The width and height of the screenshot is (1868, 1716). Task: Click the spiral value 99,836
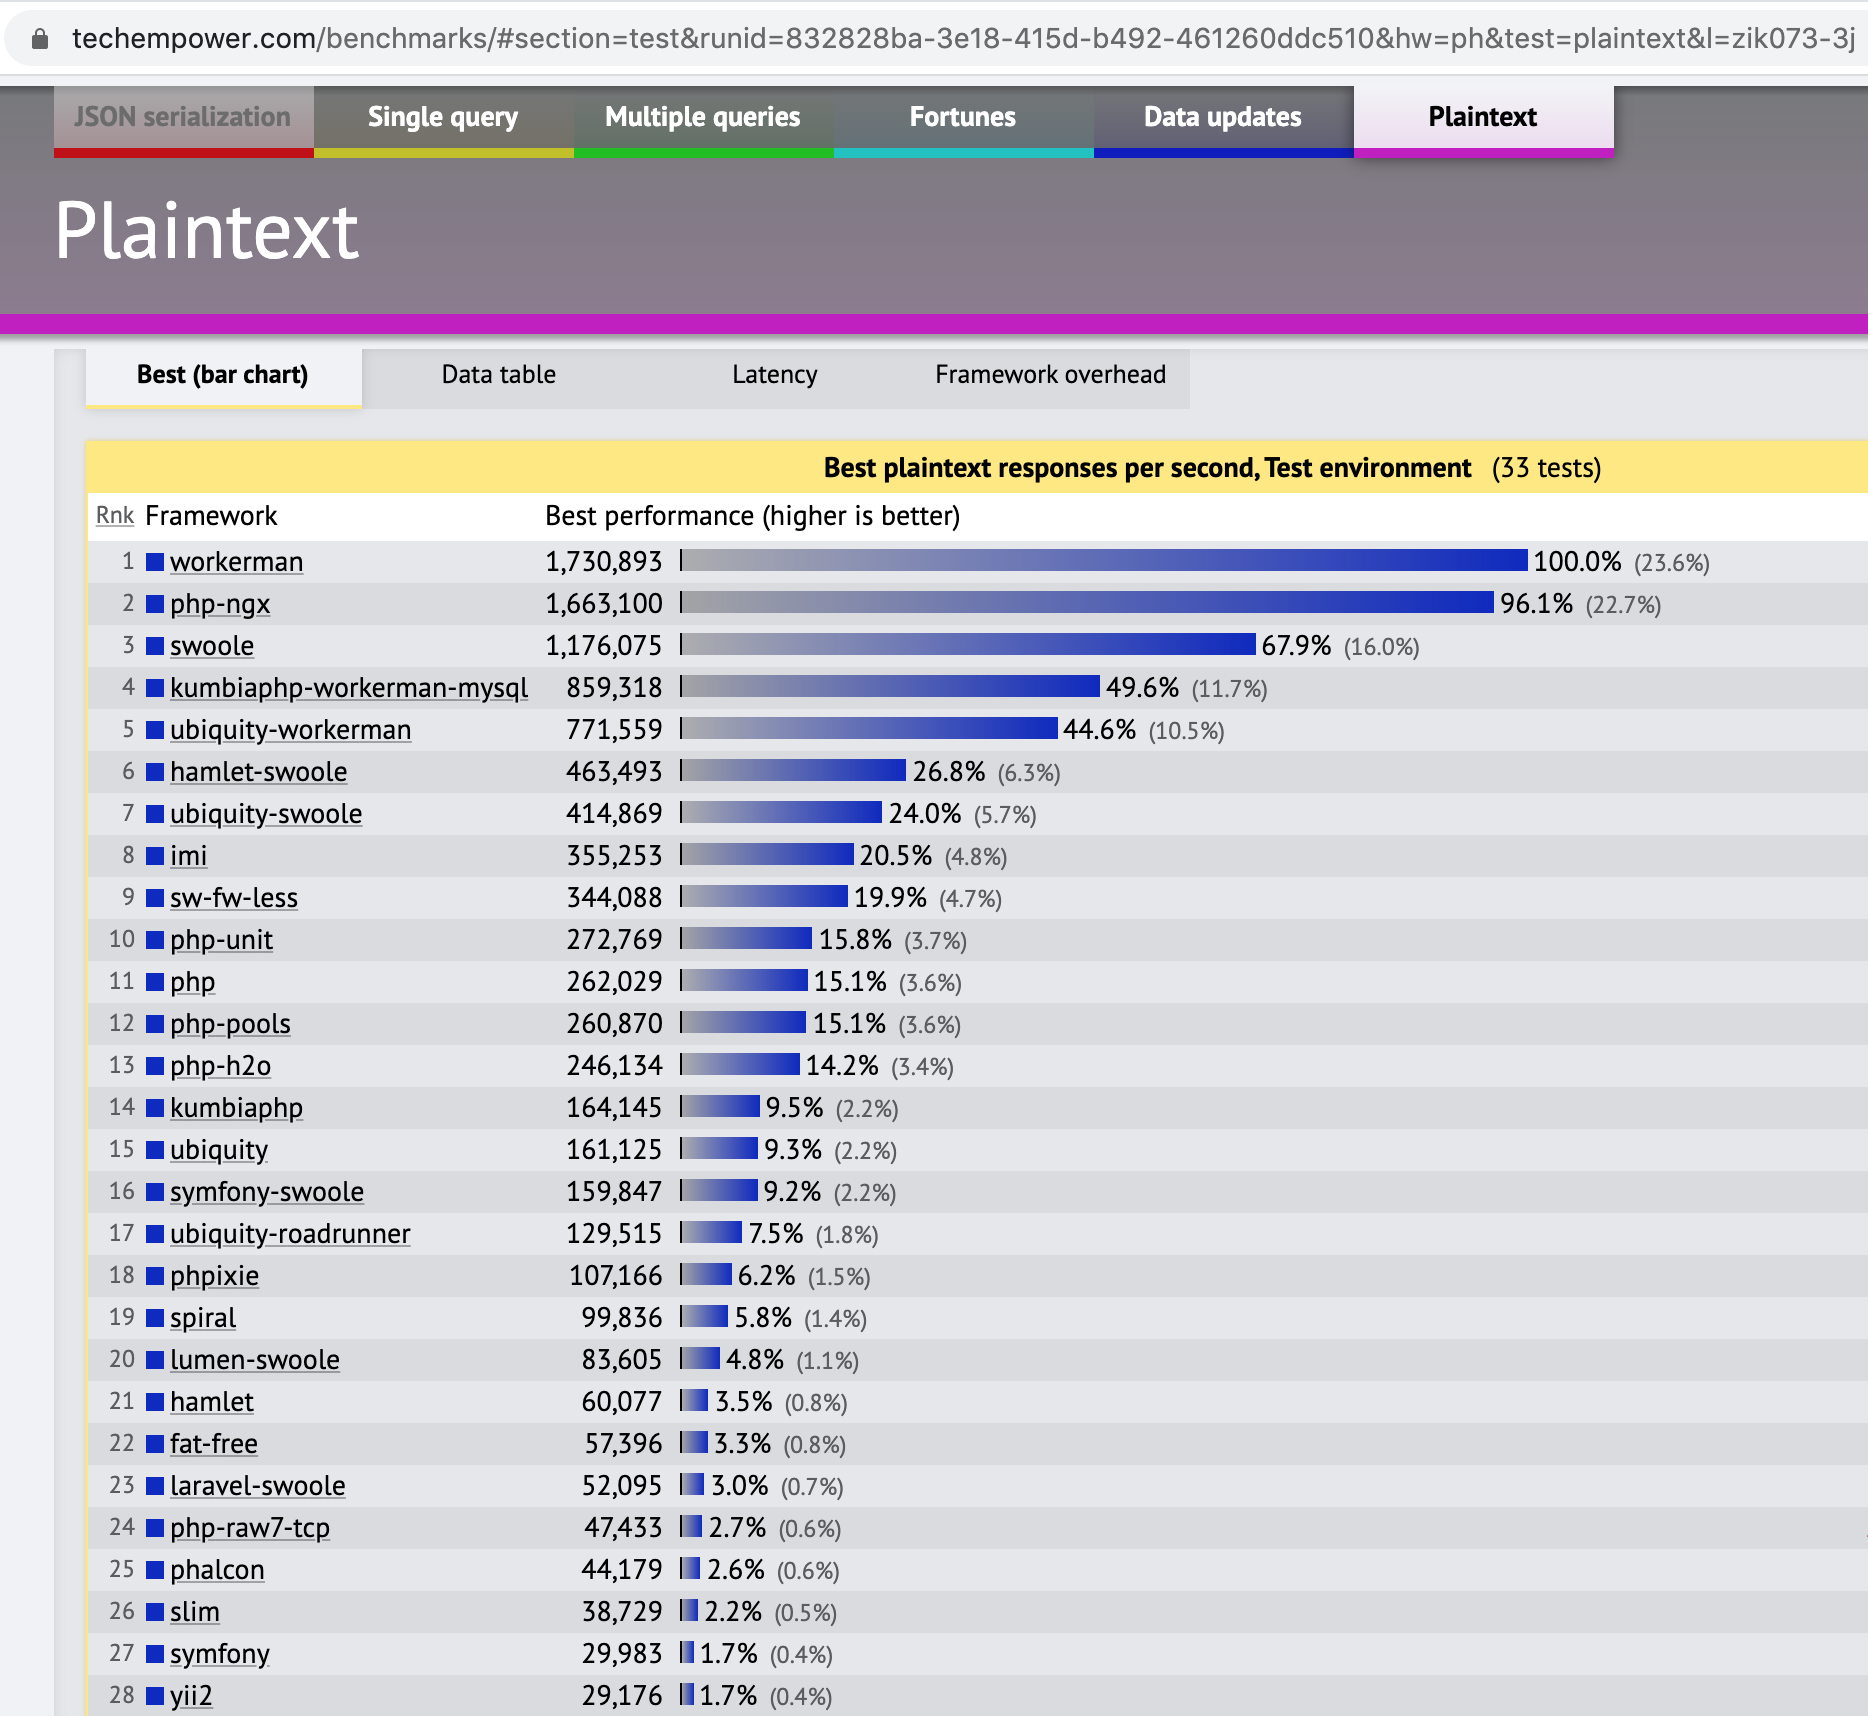click(622, 1318)
